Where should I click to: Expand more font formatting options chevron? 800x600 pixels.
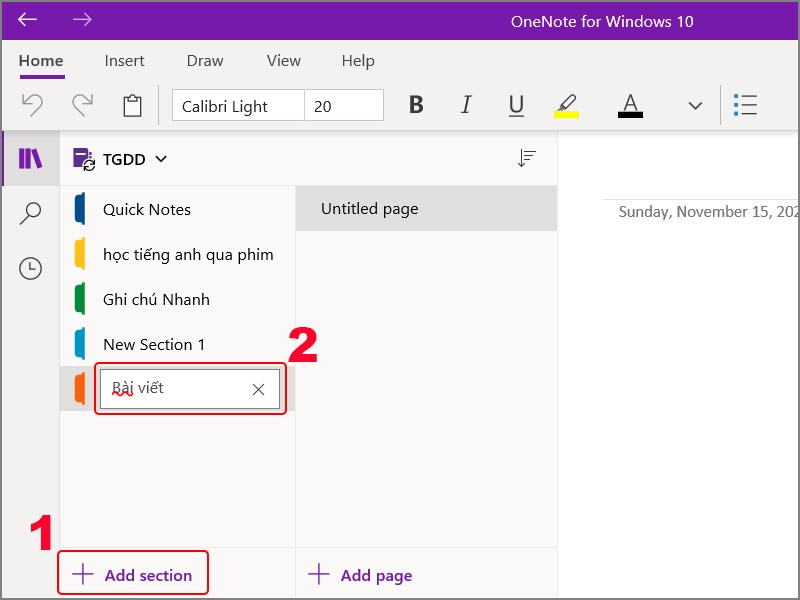tap(695, 106)
